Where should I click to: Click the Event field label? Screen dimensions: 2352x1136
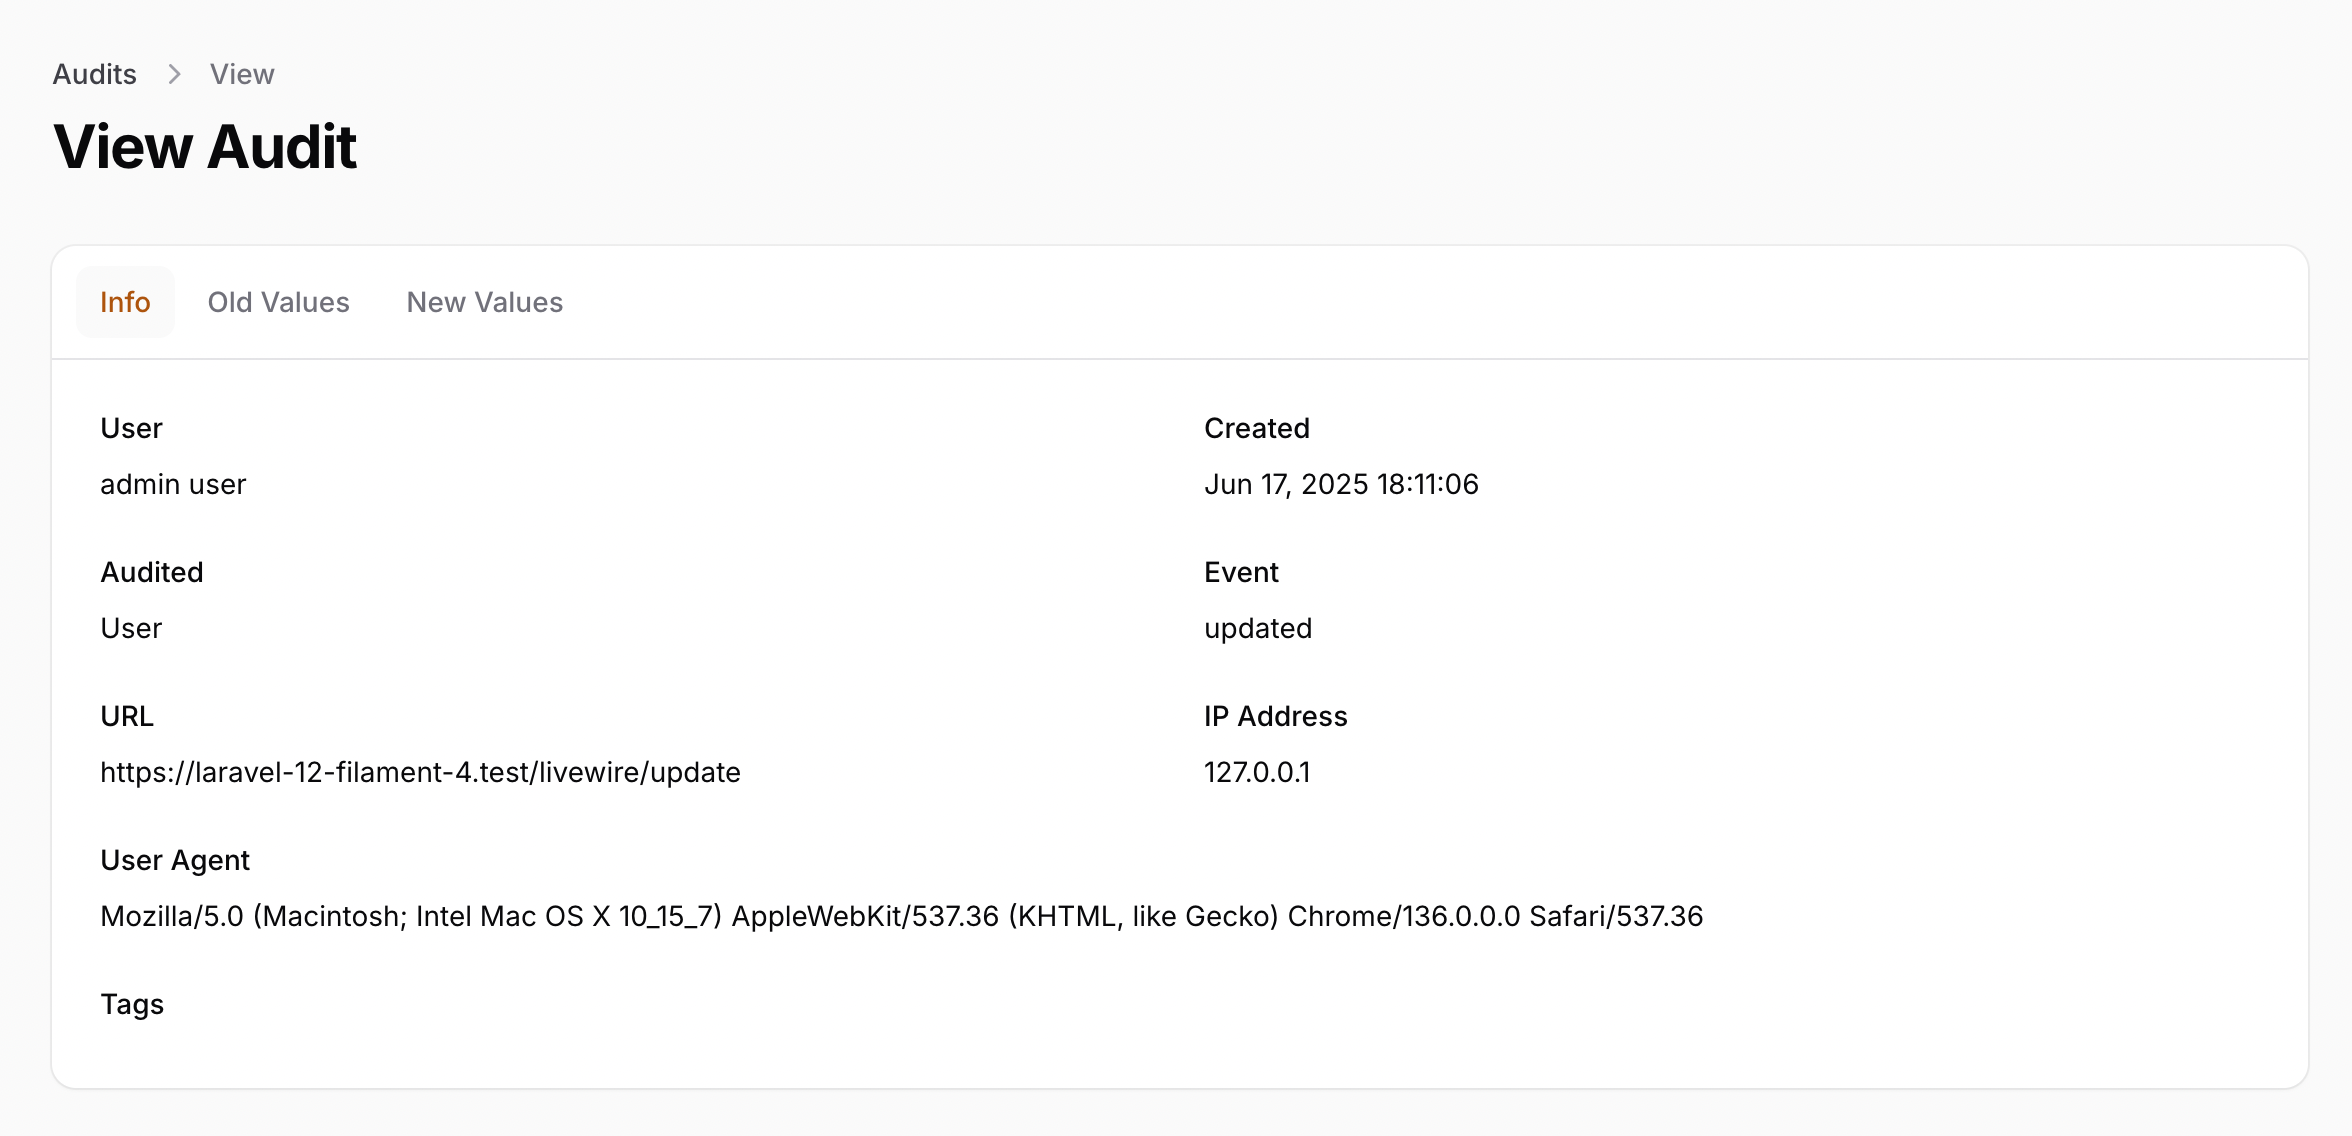[1241, 572]
